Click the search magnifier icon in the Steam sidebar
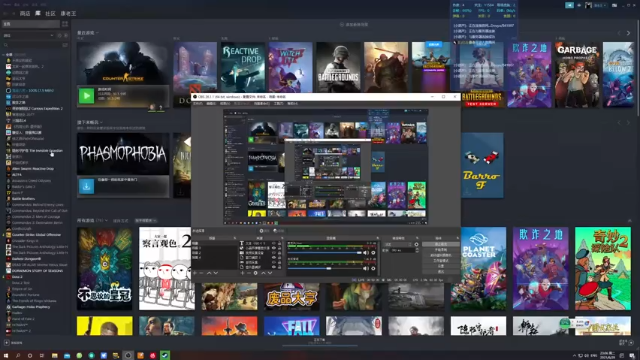 [x=6, y=45]
